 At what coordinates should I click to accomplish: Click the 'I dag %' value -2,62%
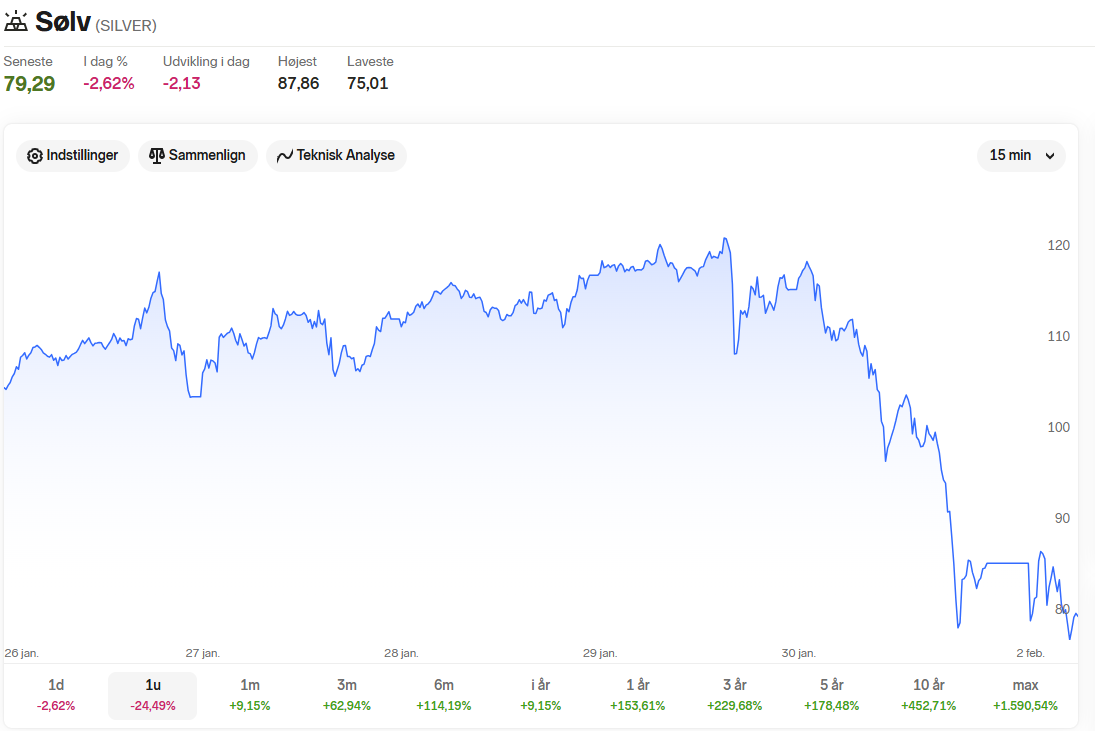tap(109, 83)
